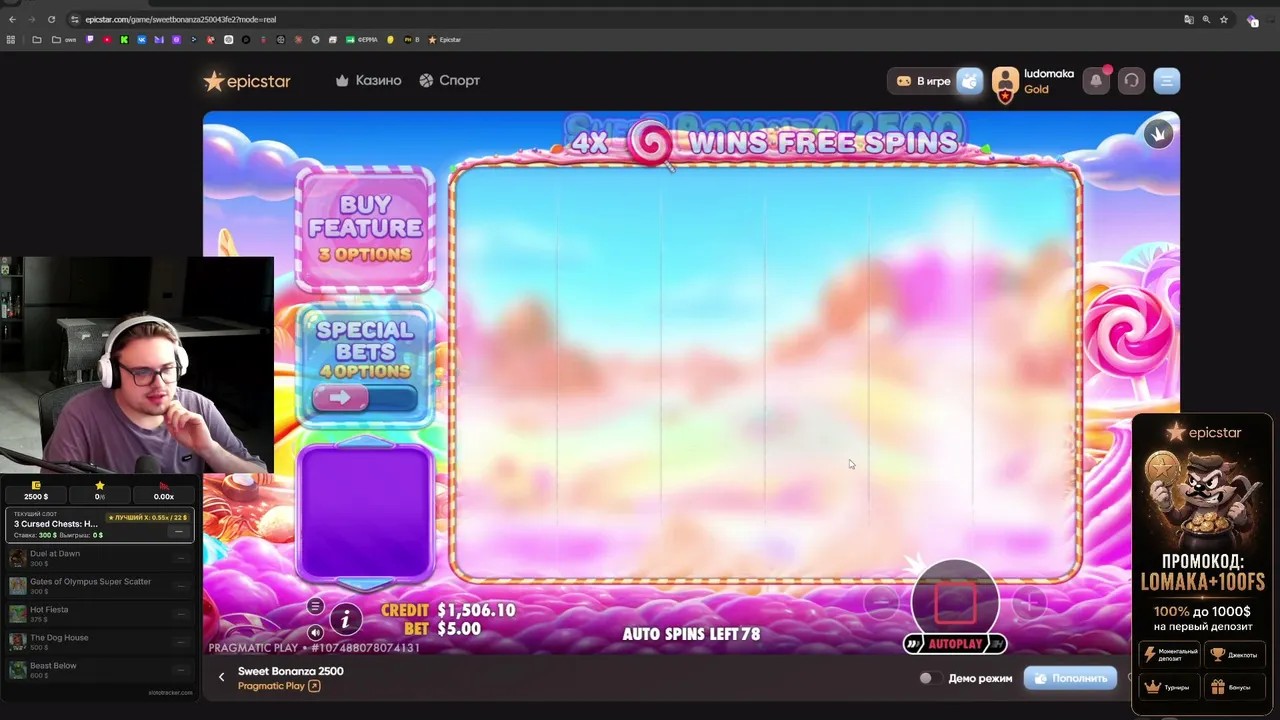Bookmark this page with the star
Screen dimensions: 1280x720
coord(1223,19)
